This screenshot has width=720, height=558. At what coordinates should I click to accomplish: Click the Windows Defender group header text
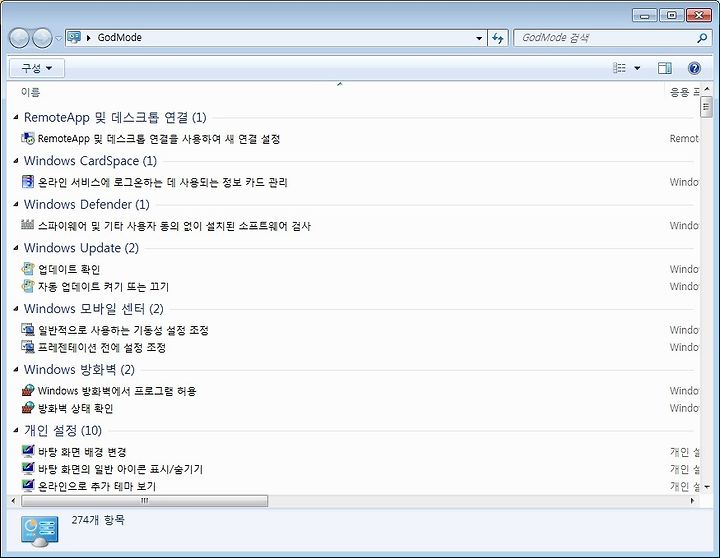(x=87, y=204)
